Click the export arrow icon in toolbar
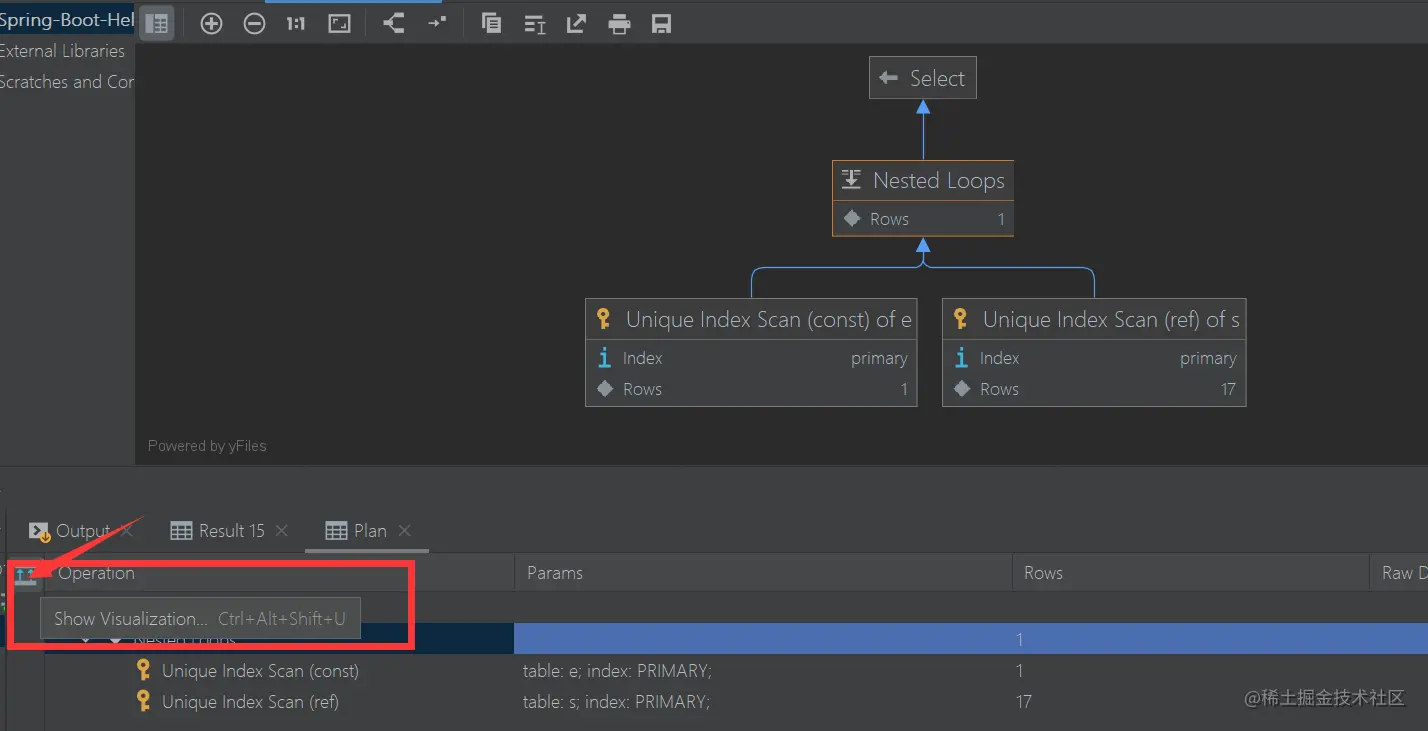 576,24
